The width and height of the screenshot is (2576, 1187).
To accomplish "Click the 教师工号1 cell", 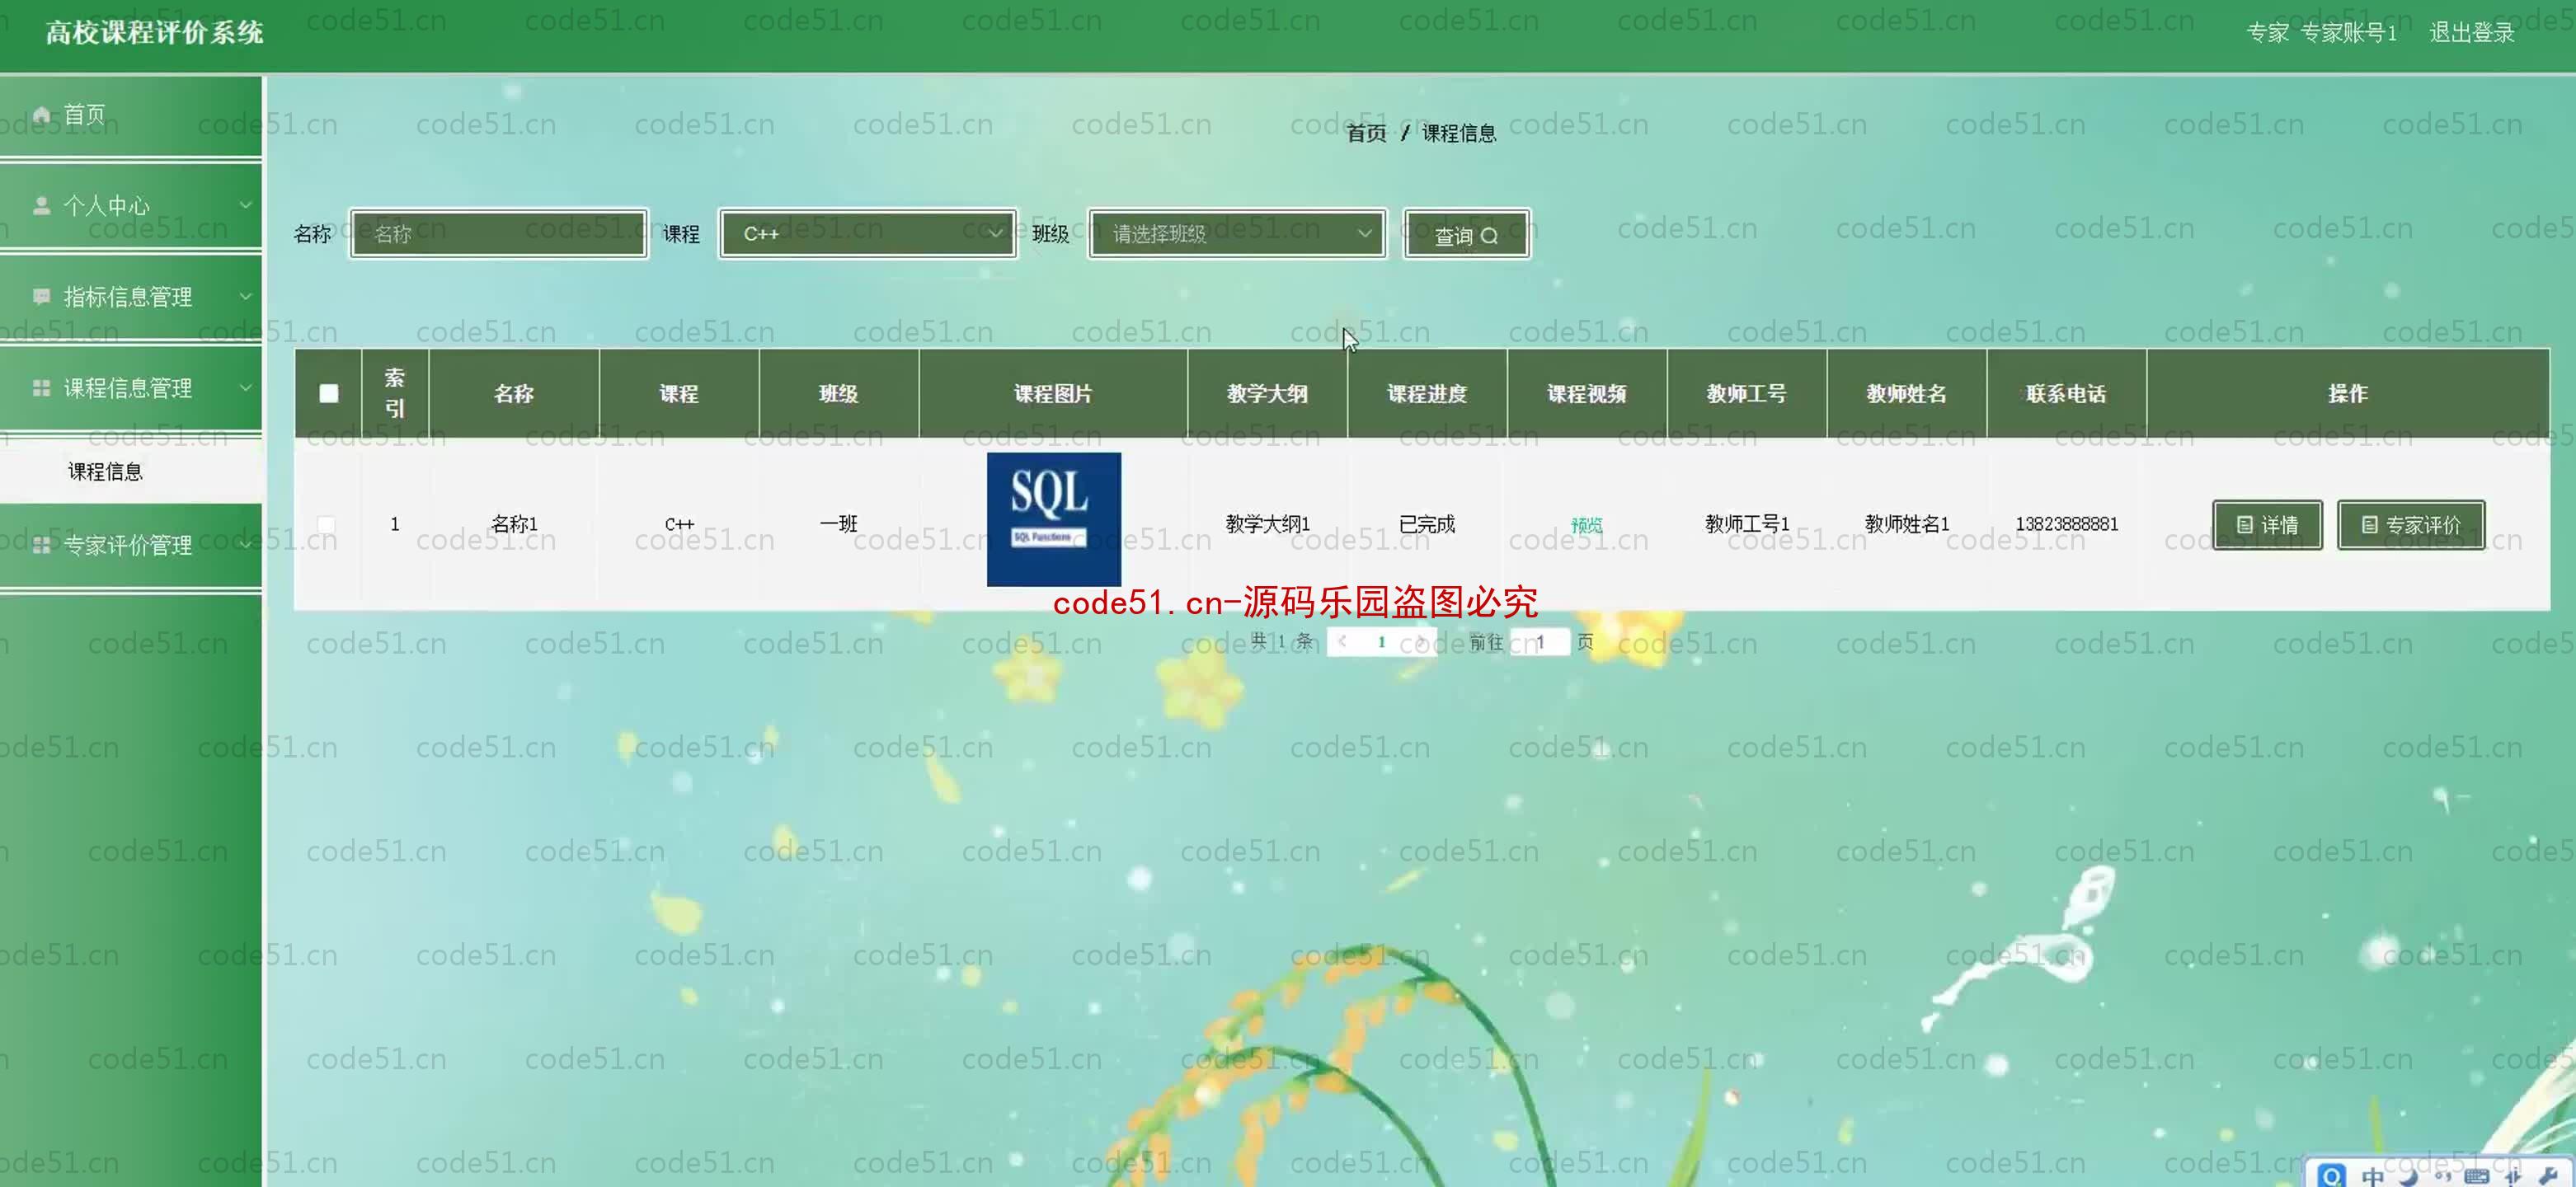I will click(1747, 524).
